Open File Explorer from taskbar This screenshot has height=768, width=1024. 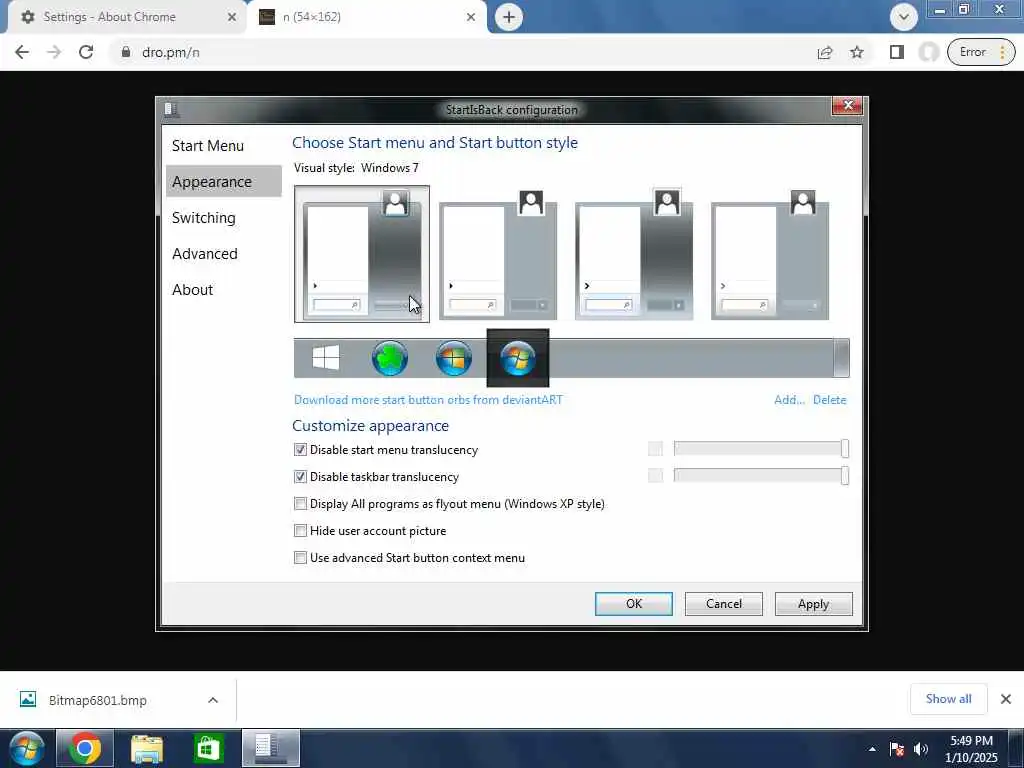[x=147, y=748]
